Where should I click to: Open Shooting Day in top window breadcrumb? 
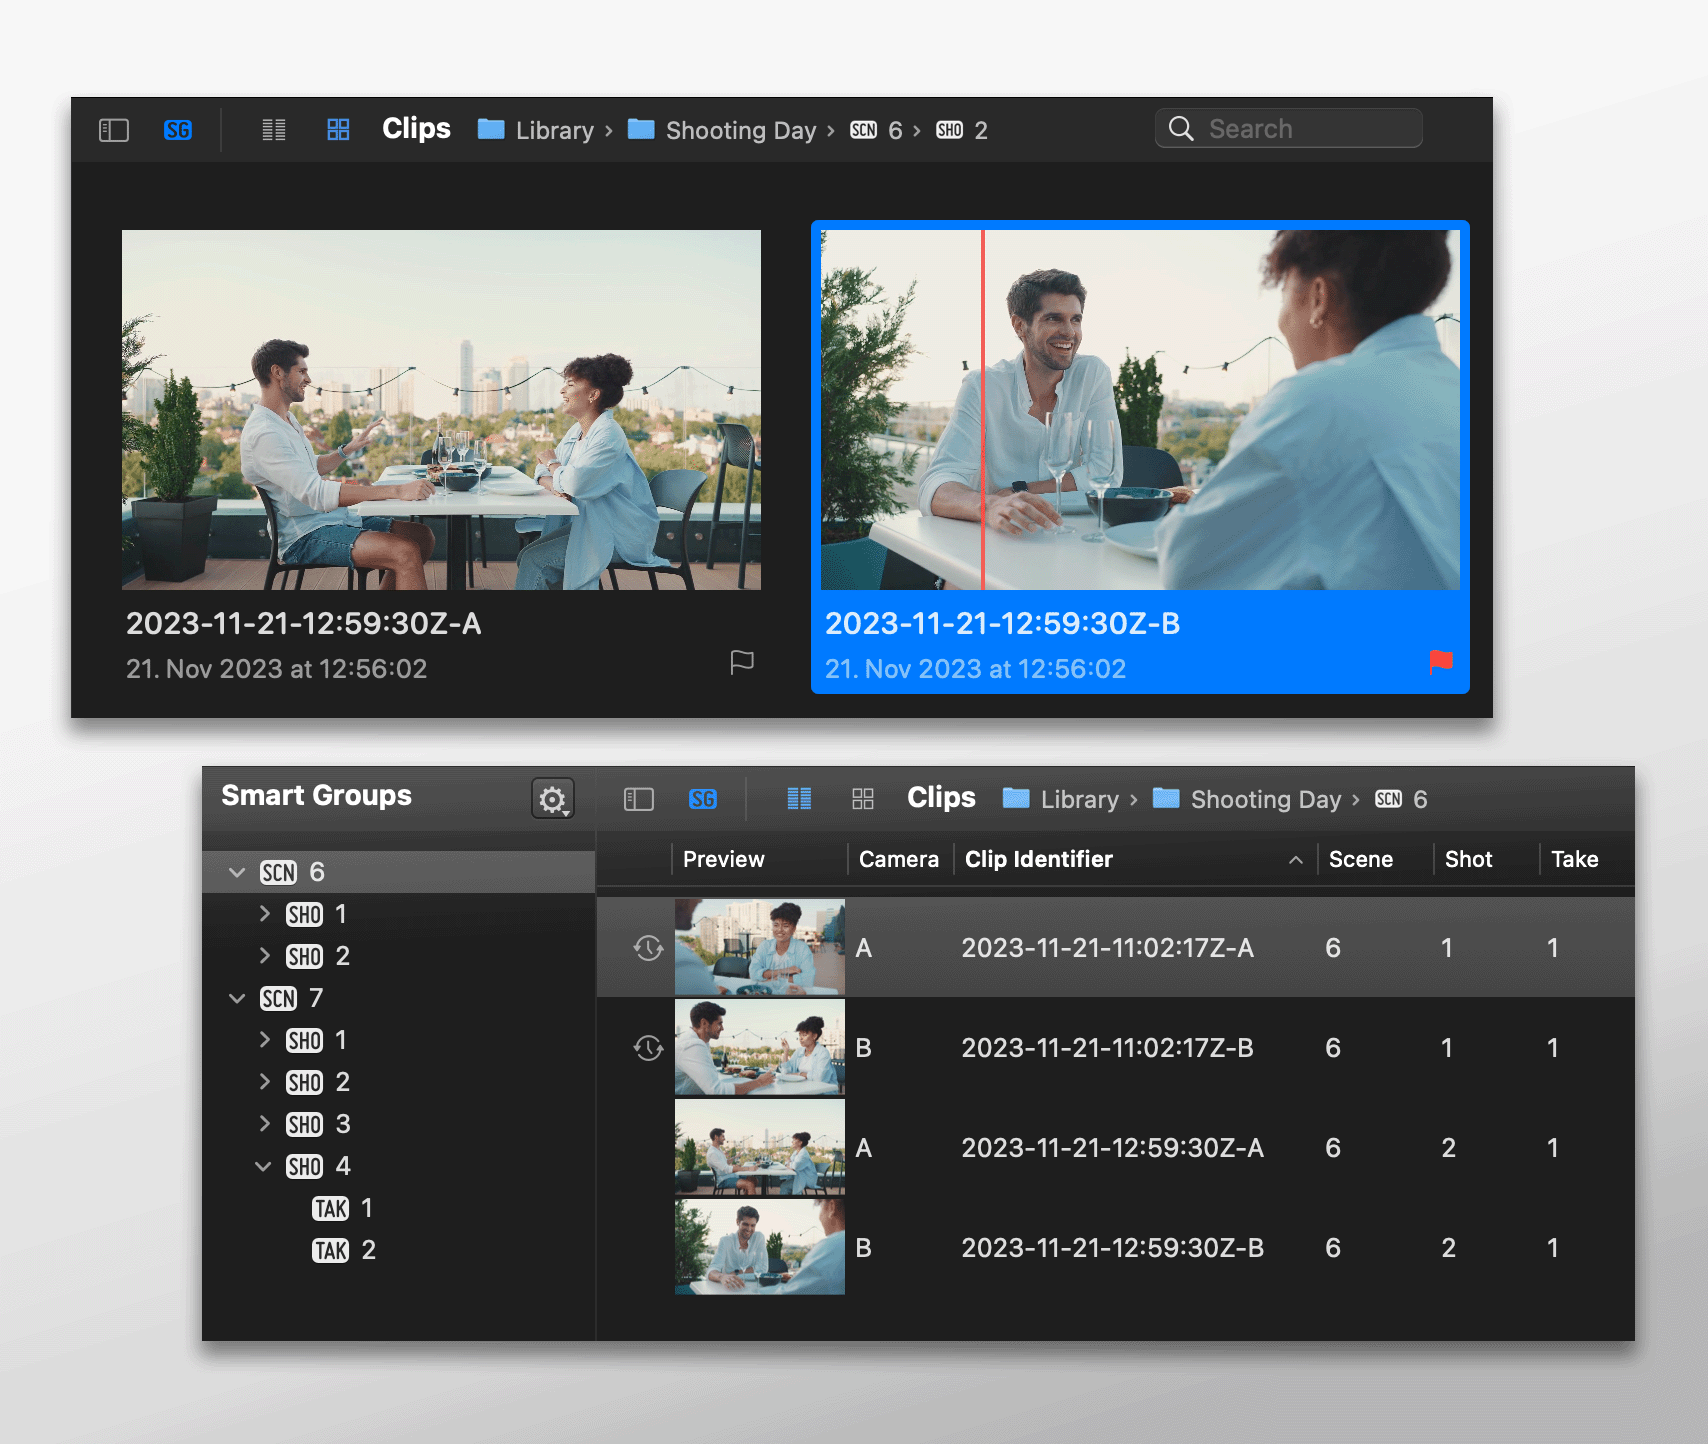coord(722,130)
